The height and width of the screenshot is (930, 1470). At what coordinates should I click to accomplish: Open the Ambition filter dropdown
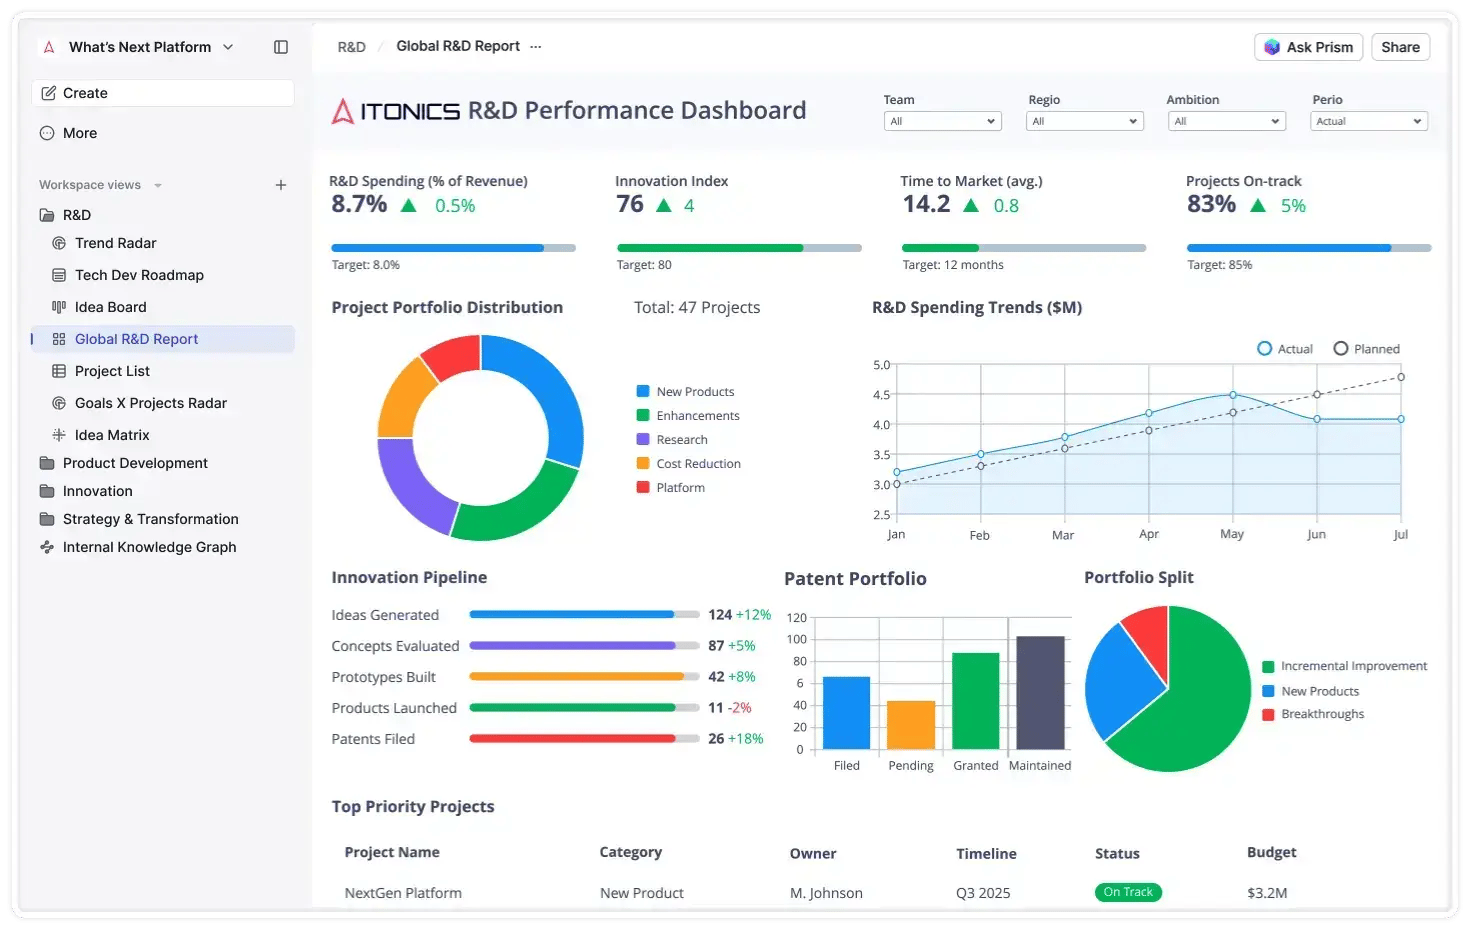point(1227,121)
